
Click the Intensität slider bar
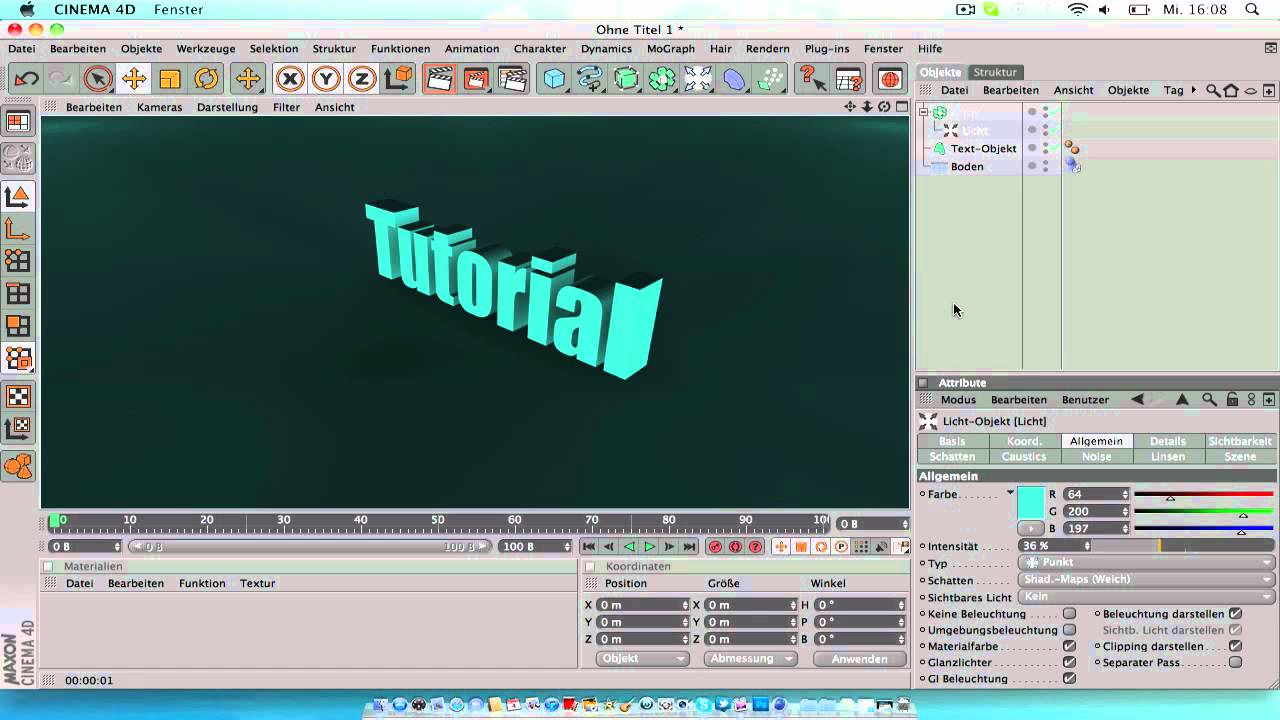point(1184,546)
